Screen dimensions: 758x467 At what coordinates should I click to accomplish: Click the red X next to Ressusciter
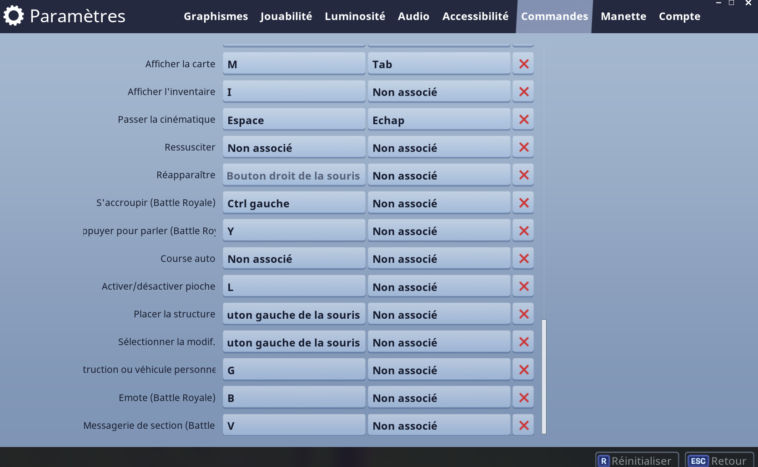524,148
